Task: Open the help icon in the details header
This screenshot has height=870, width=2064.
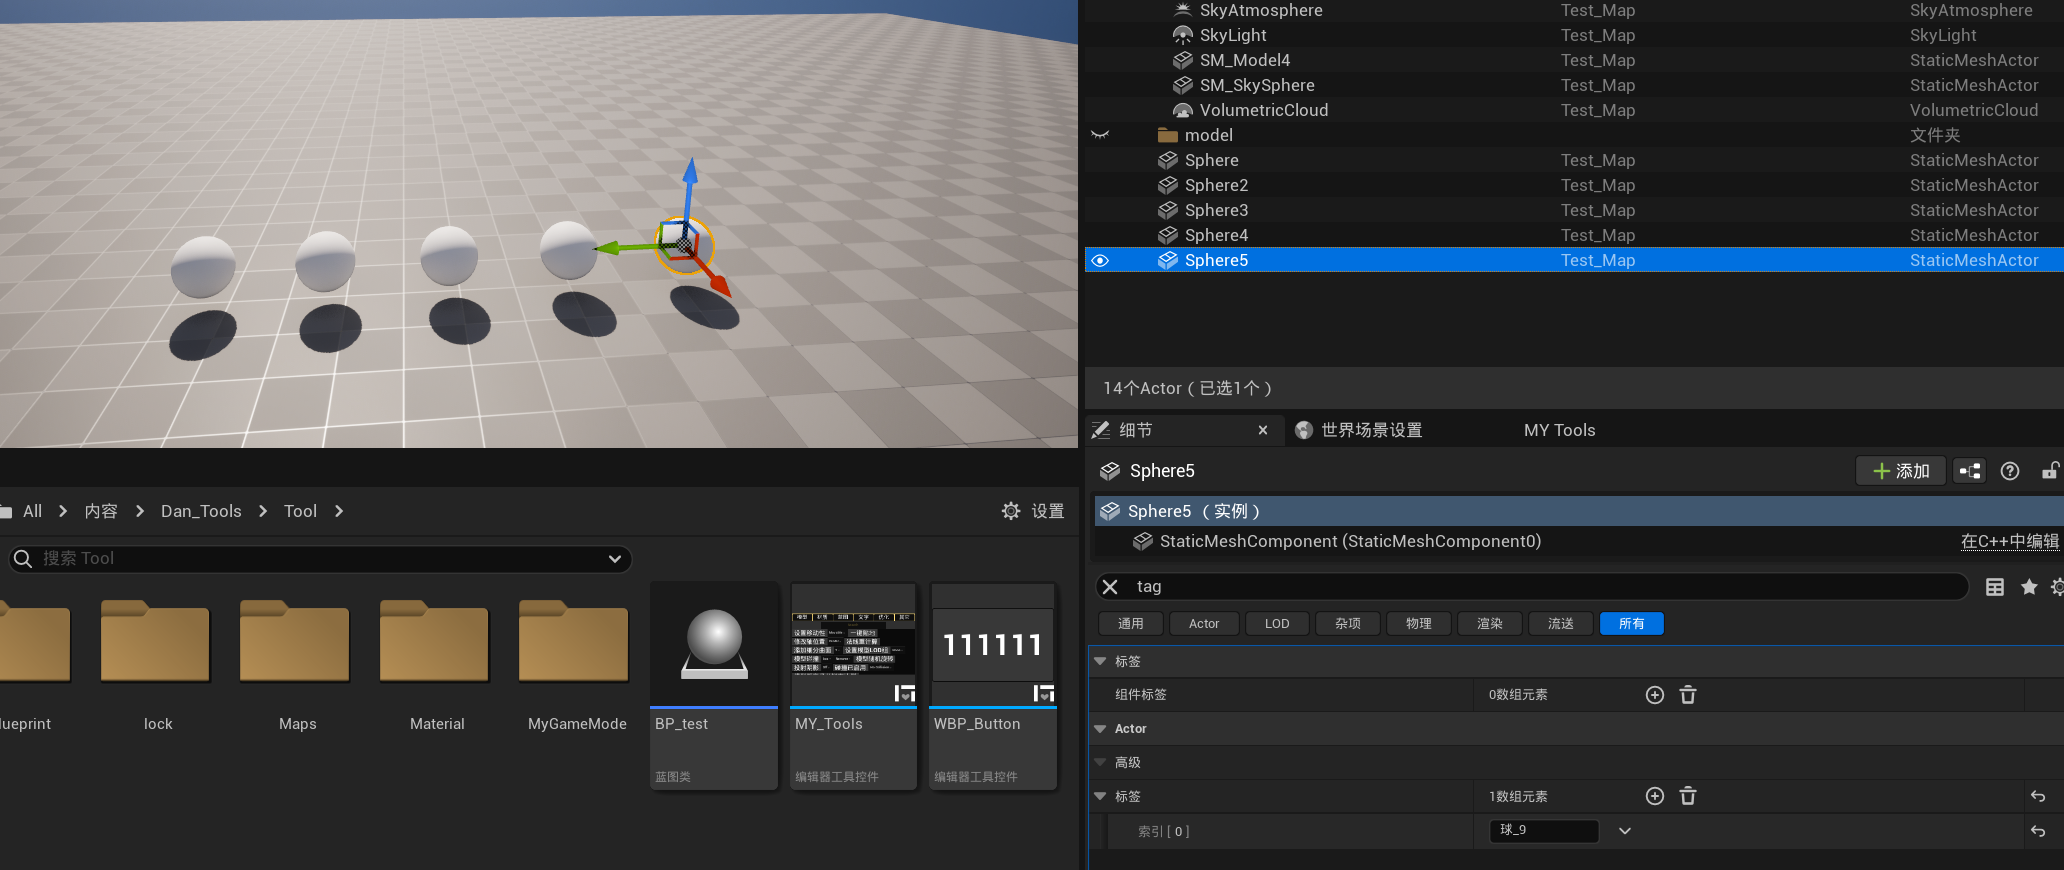Action: (2010, 471)
